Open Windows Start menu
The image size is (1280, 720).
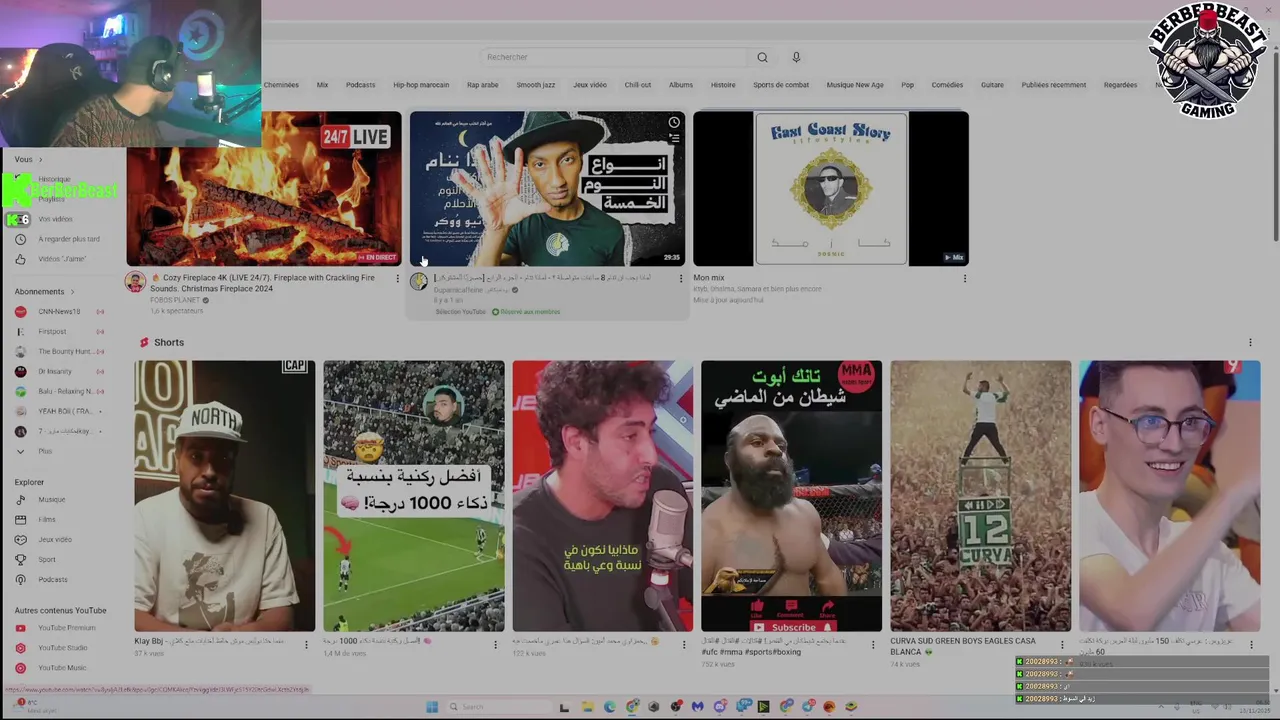tap(432, 707)
